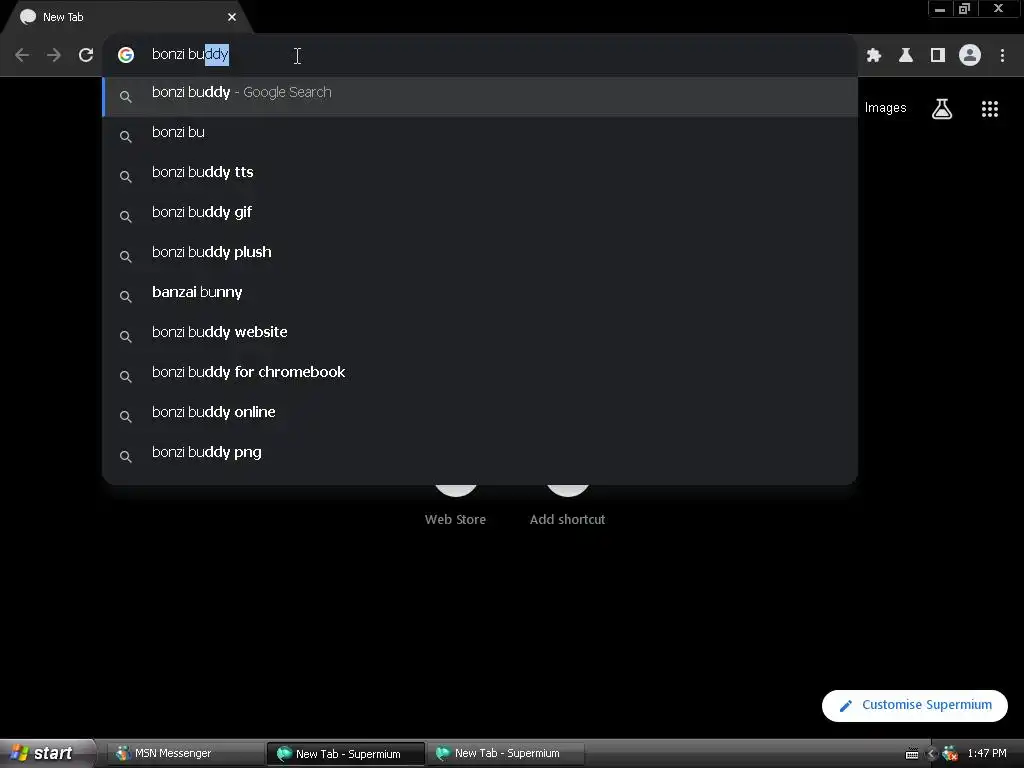This screenshot has height=768, width=1024.
Task: Select the 'bonzi buddy for chromebook' suggestion
Action: tap(480, 376)
